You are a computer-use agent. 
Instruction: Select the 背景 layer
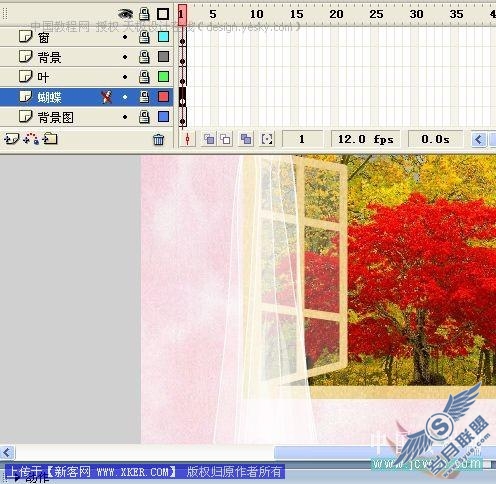[x=86, y=57]
